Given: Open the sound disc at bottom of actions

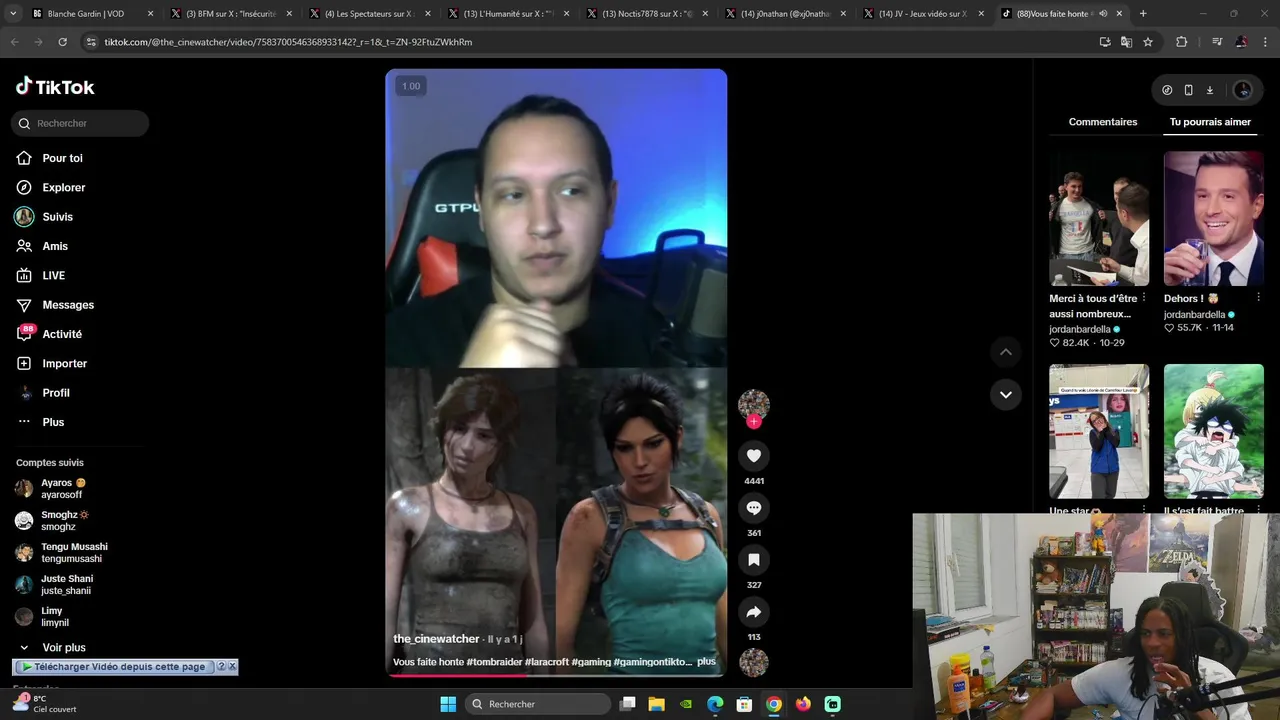Looking at the screenshot, I should [x=754, y=662].
